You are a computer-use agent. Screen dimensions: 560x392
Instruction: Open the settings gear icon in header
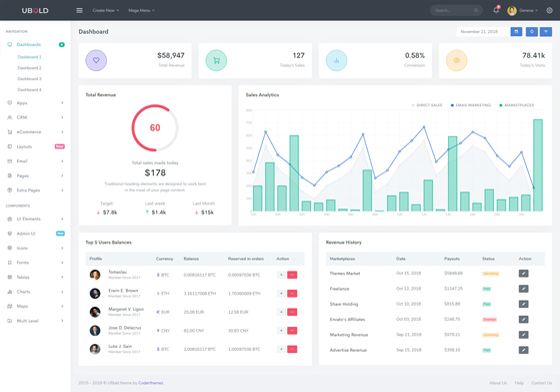click(549, 10)
